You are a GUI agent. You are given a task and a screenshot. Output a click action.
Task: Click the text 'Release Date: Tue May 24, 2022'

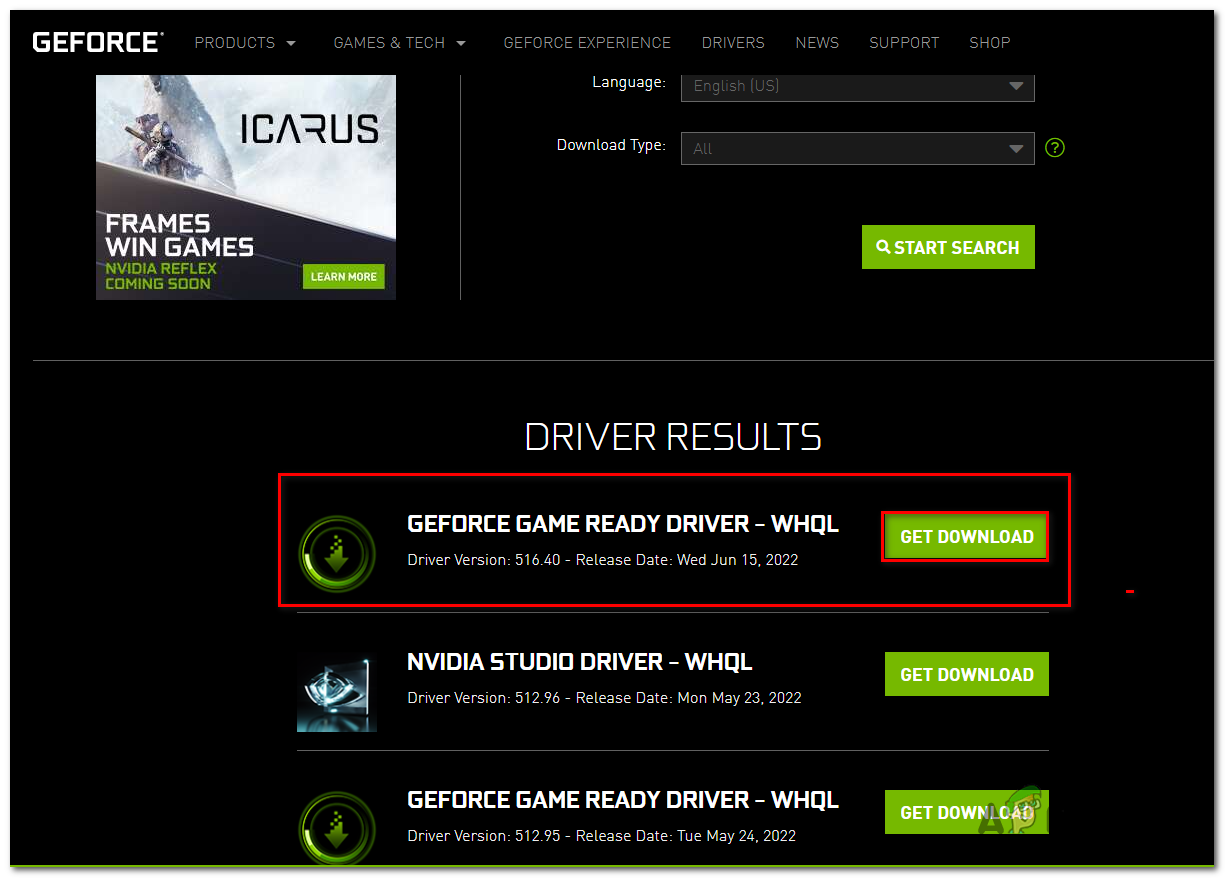pyautogui.click(x=686, y=836)
